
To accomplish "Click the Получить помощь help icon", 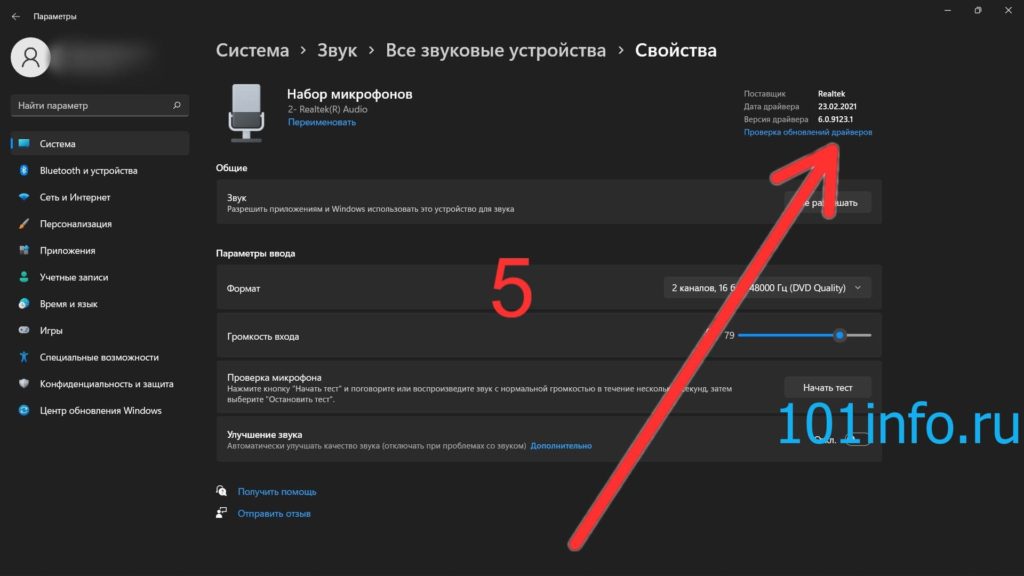I will point(222,491).
